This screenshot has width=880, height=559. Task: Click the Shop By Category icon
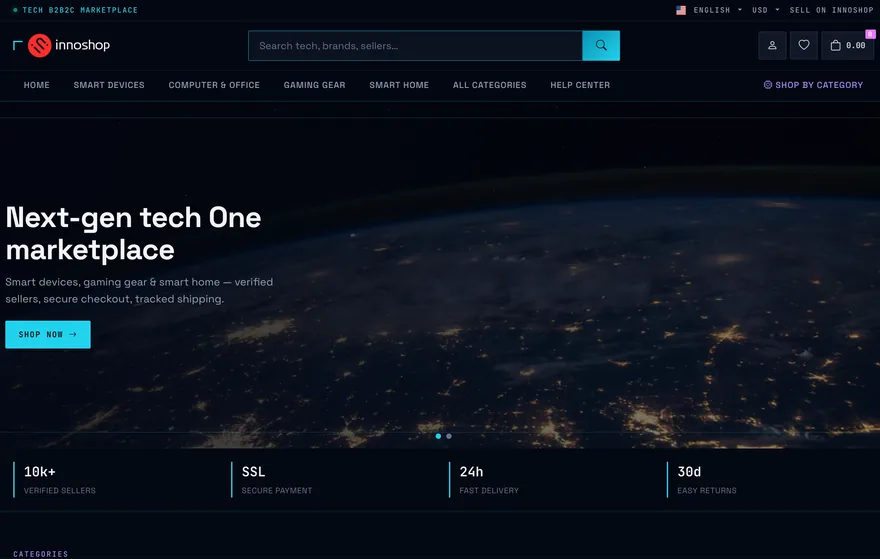(x=768, y=85)
